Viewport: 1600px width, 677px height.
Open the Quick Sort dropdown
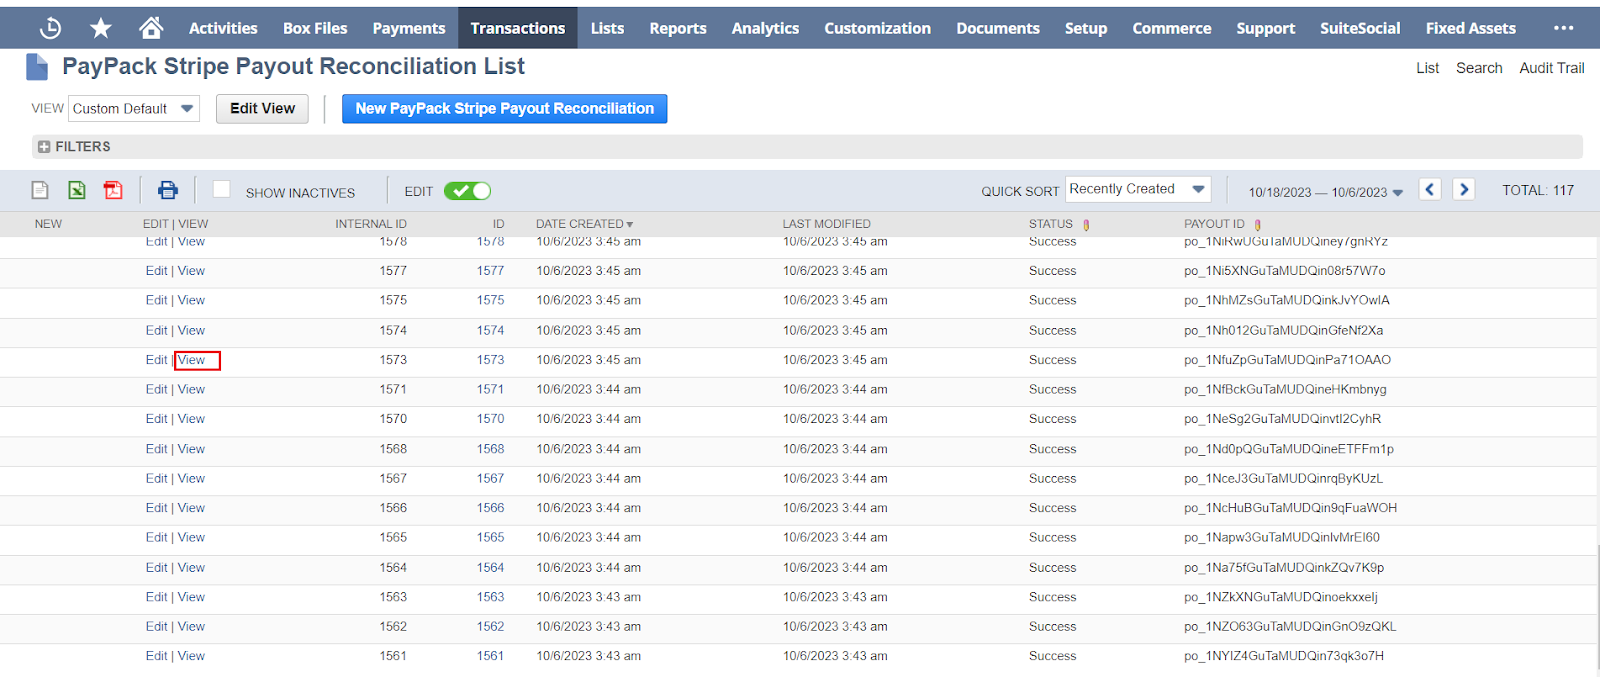pyautogui.click(x=1137, y=189)
